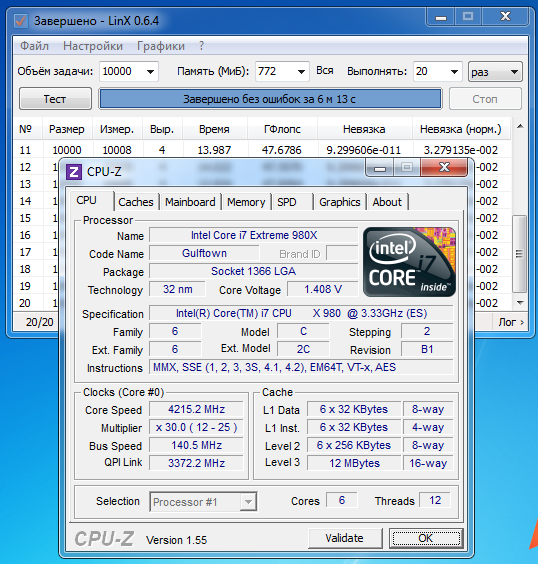Click the LinX title bar app icon

coord(20,21)
